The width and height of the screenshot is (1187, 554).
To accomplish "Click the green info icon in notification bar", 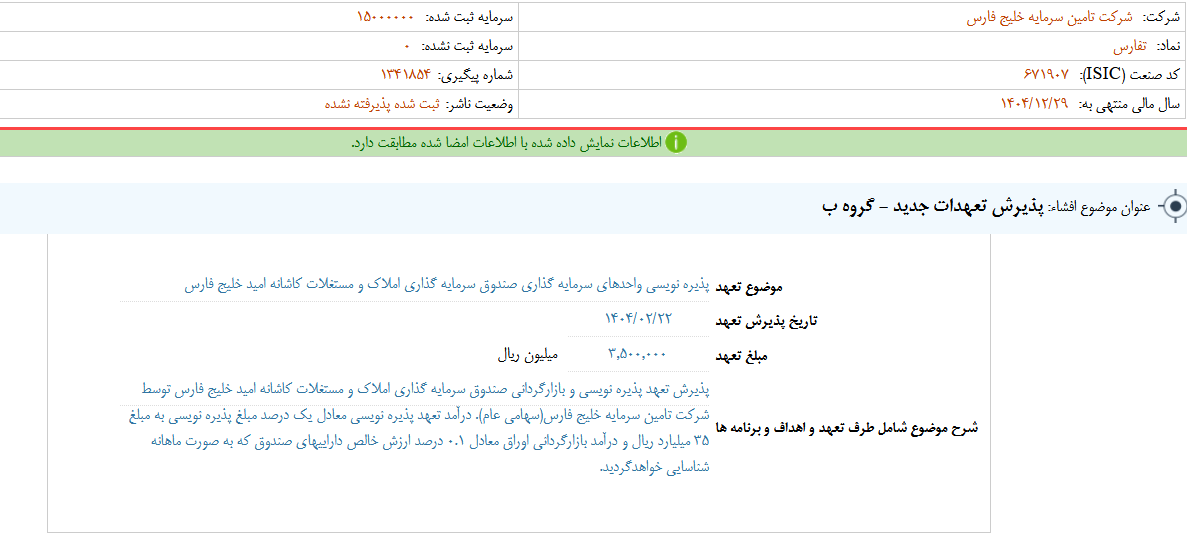I will [x=676, y=142].
